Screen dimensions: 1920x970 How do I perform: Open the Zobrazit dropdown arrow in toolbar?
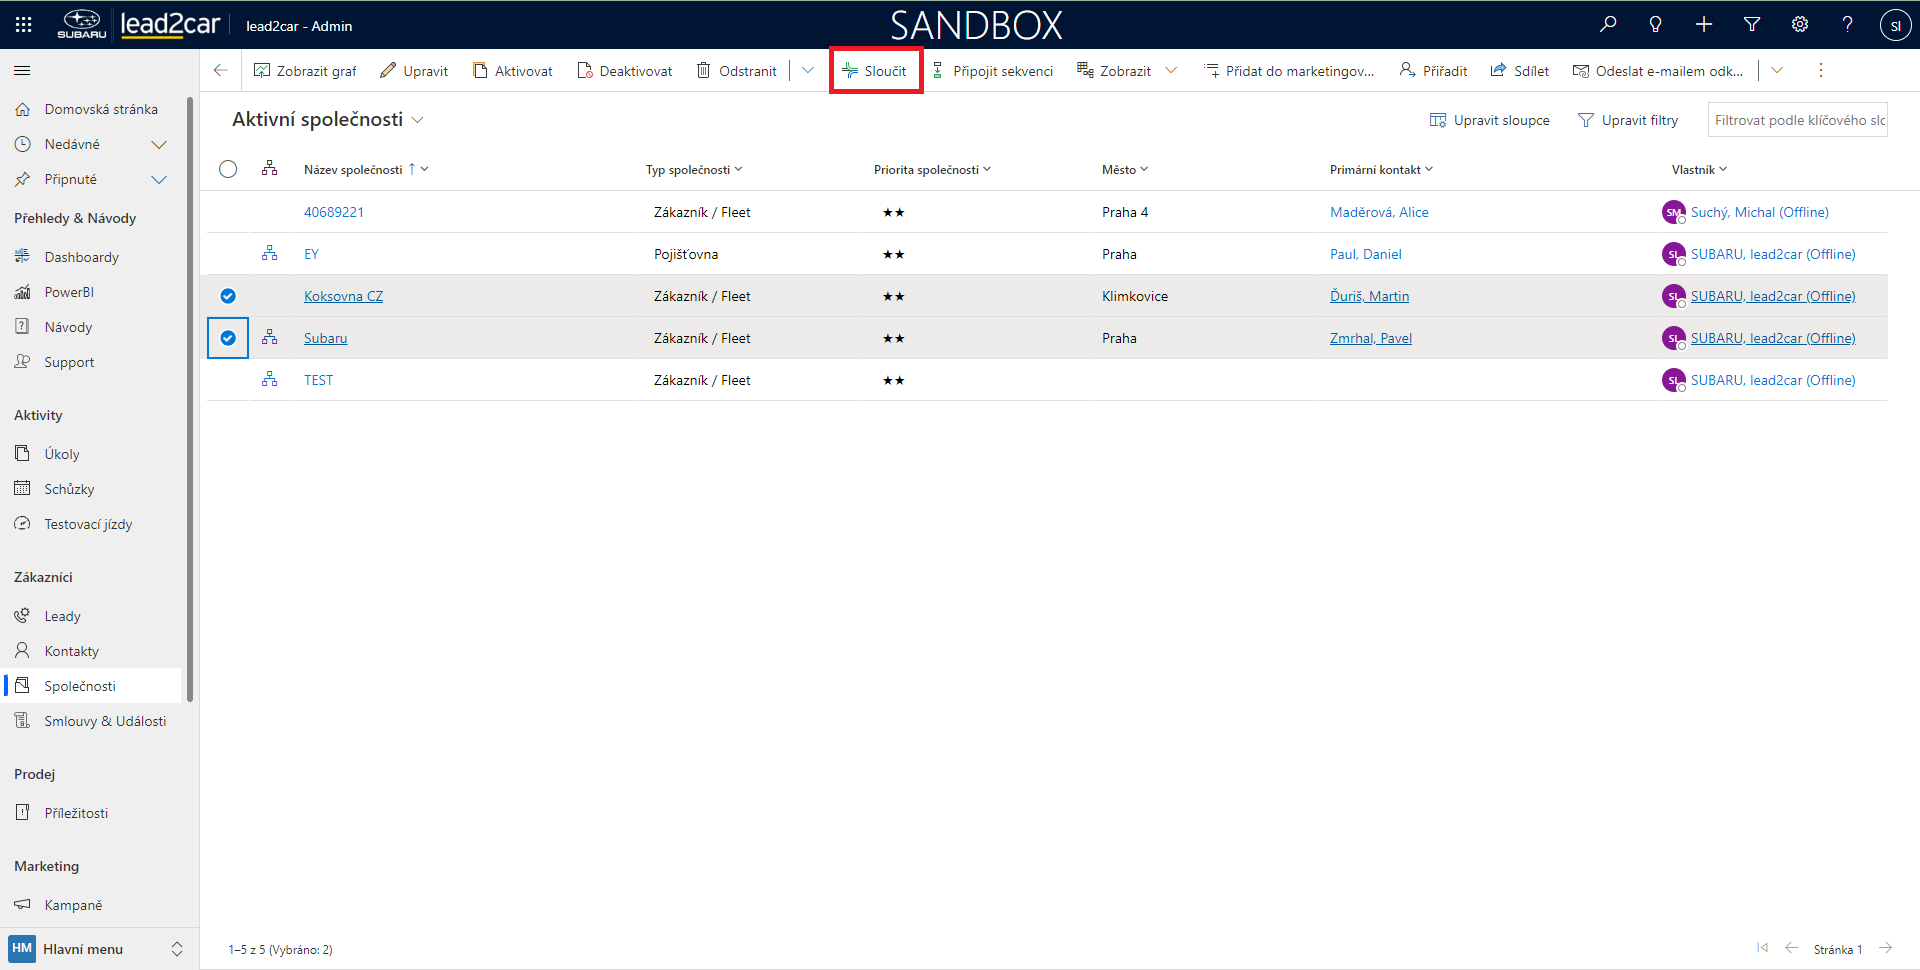pyautogui.click(x=1171, y=71)
